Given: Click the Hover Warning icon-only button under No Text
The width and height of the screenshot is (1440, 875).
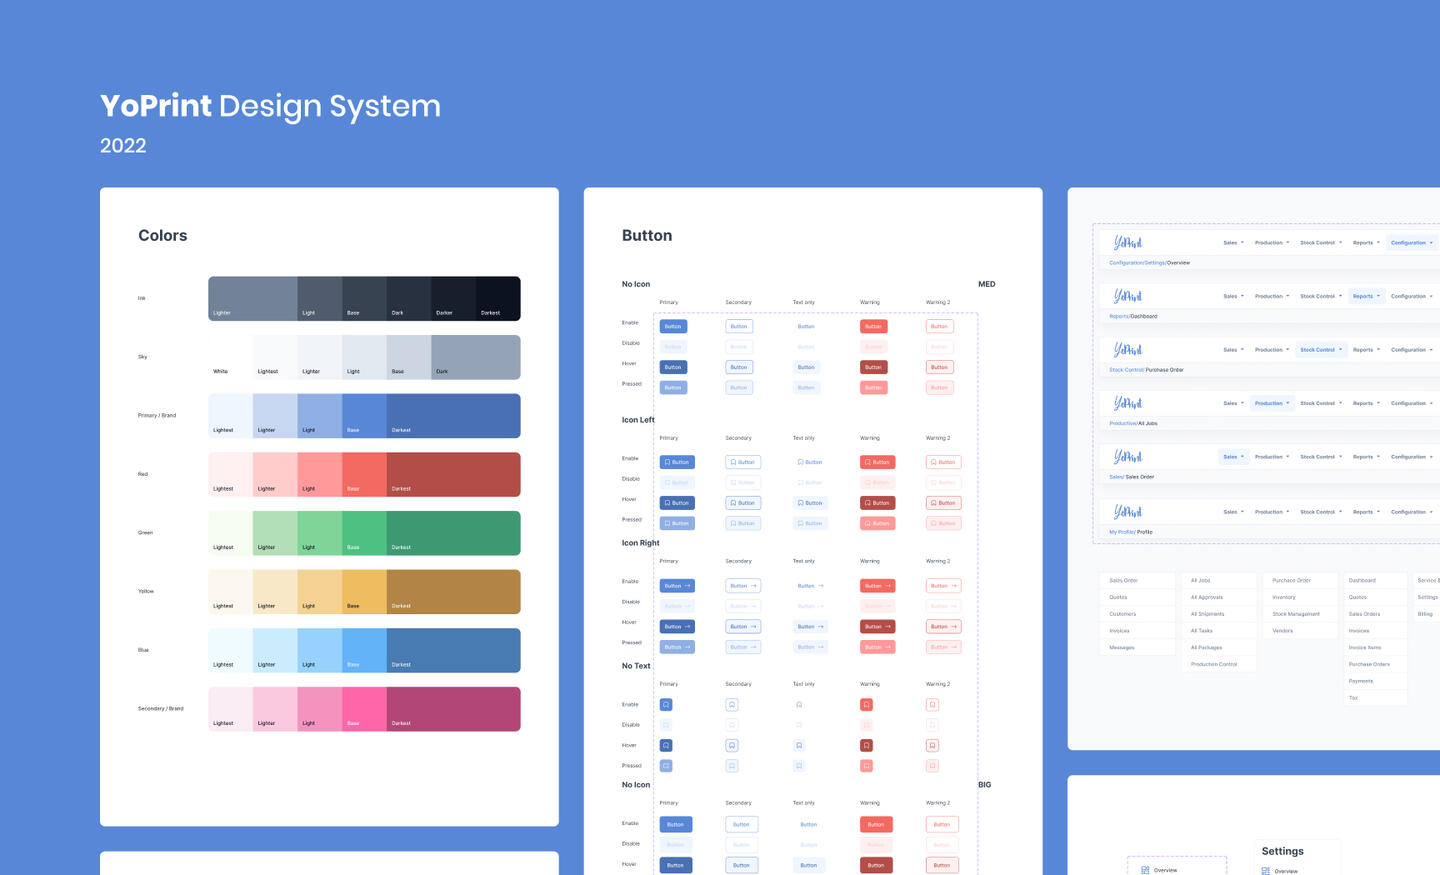Looking at the screenshot, I should click(x=866, y=746).
